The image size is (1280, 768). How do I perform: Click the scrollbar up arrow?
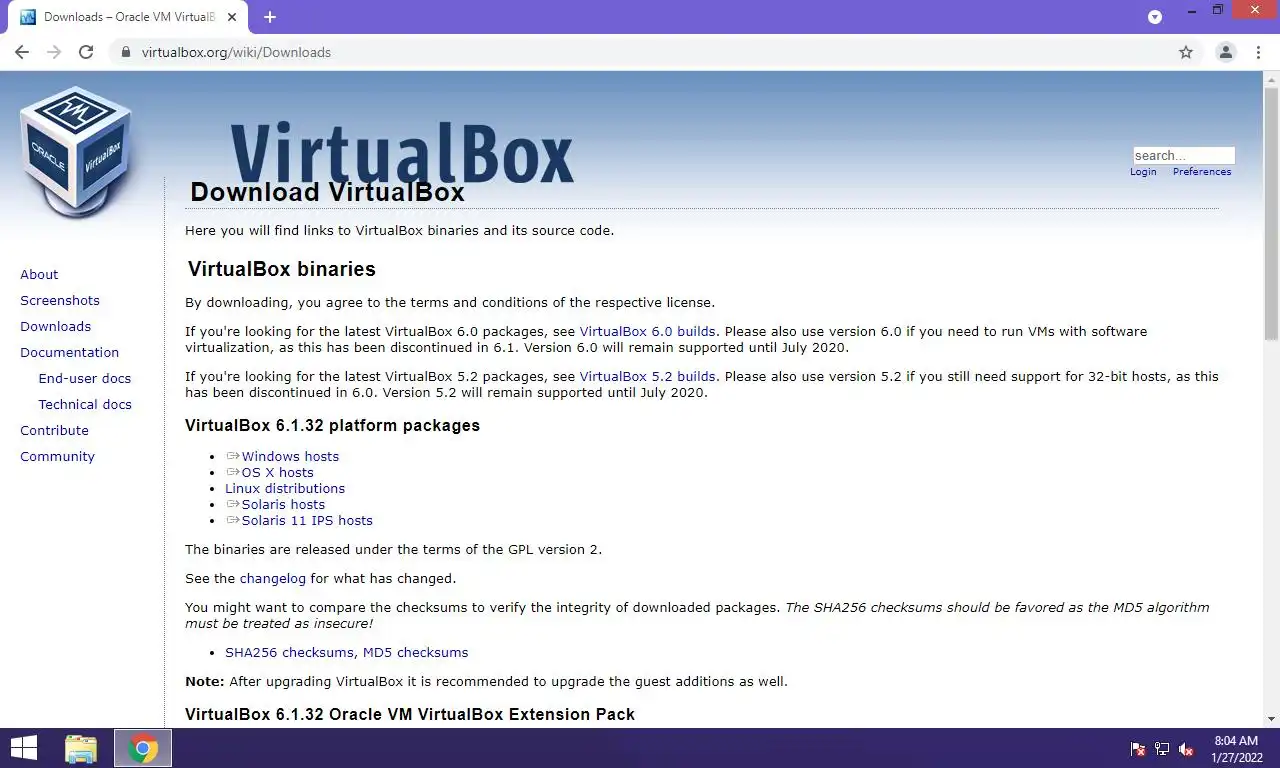[1271, 78]
